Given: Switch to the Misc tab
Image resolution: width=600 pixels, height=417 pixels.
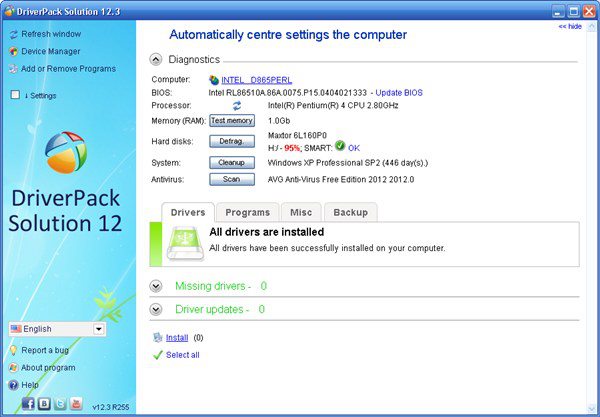Looking at the screenshot, I should click(301, 212).
